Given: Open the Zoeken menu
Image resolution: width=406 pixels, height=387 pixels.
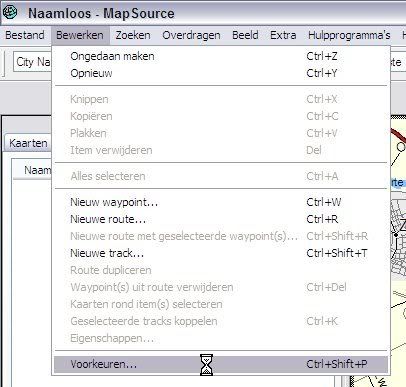Looking at the screenshot, I should [x=133, y=35].
